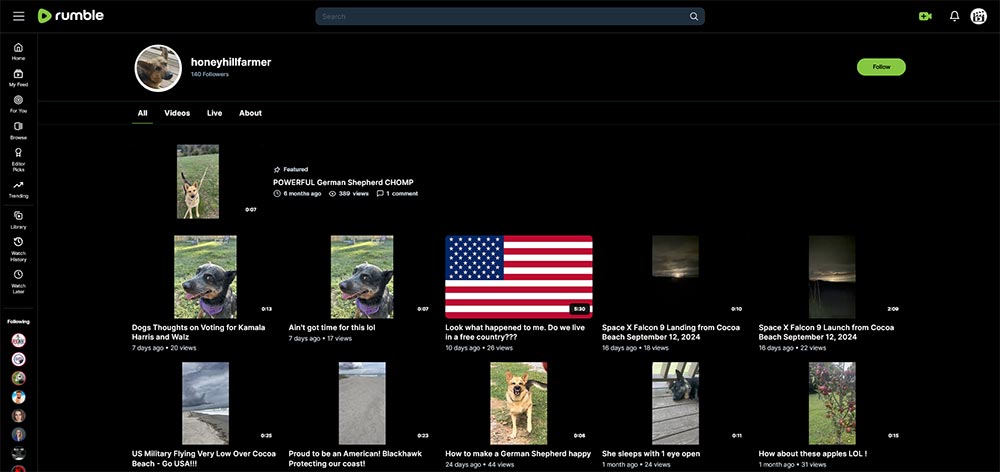Open Editor Picks in sidebar
Viewport: 1000px width, 472px height.
coord(18,159)
